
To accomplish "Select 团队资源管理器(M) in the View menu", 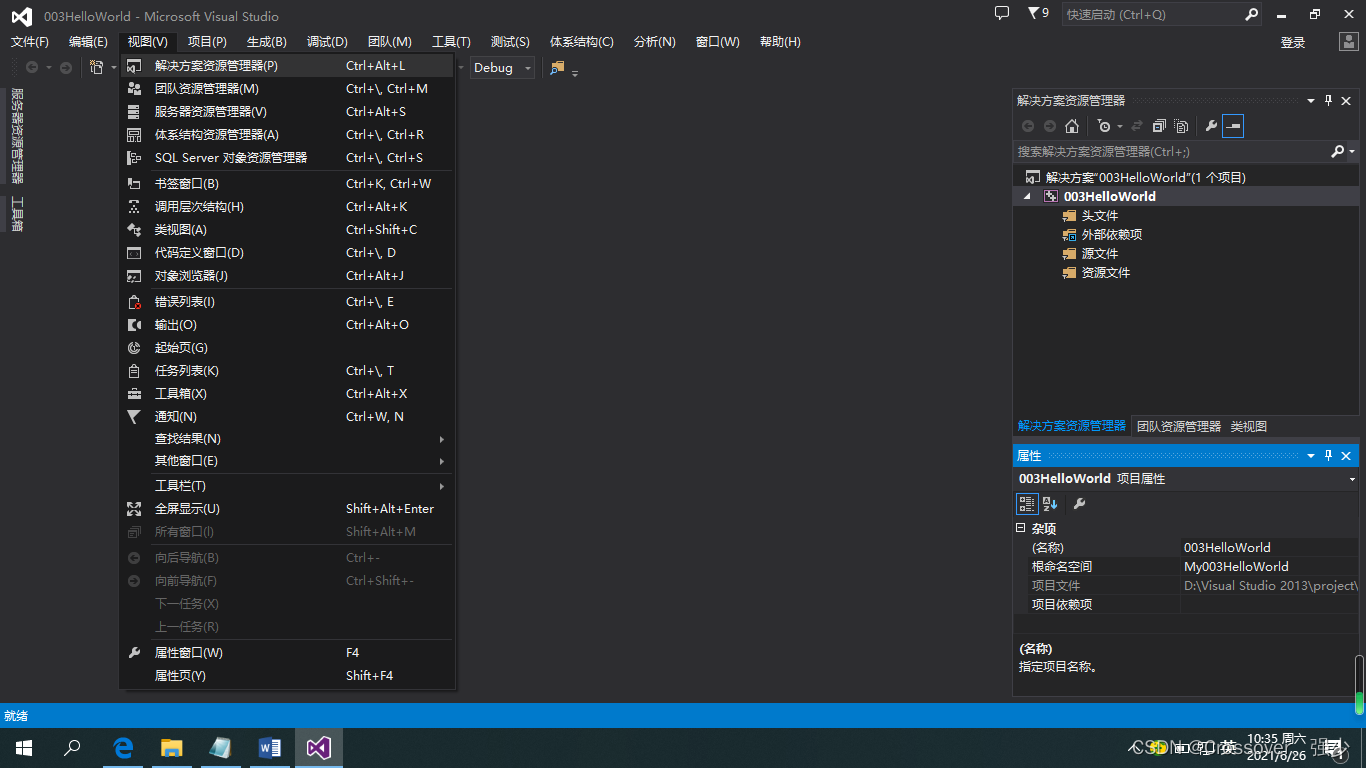I will pos(287,88).
